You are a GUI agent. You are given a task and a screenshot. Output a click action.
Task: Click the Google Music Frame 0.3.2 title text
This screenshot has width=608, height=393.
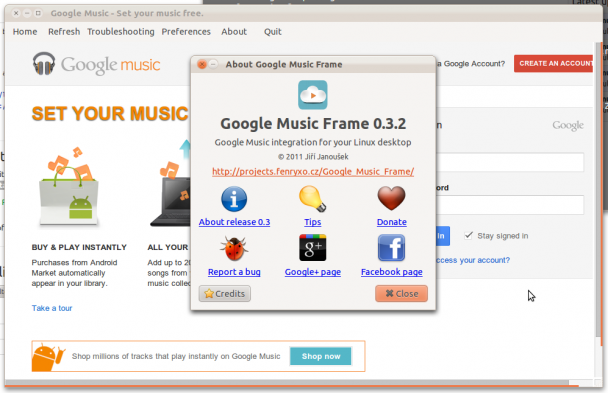(x=313, y=124)
